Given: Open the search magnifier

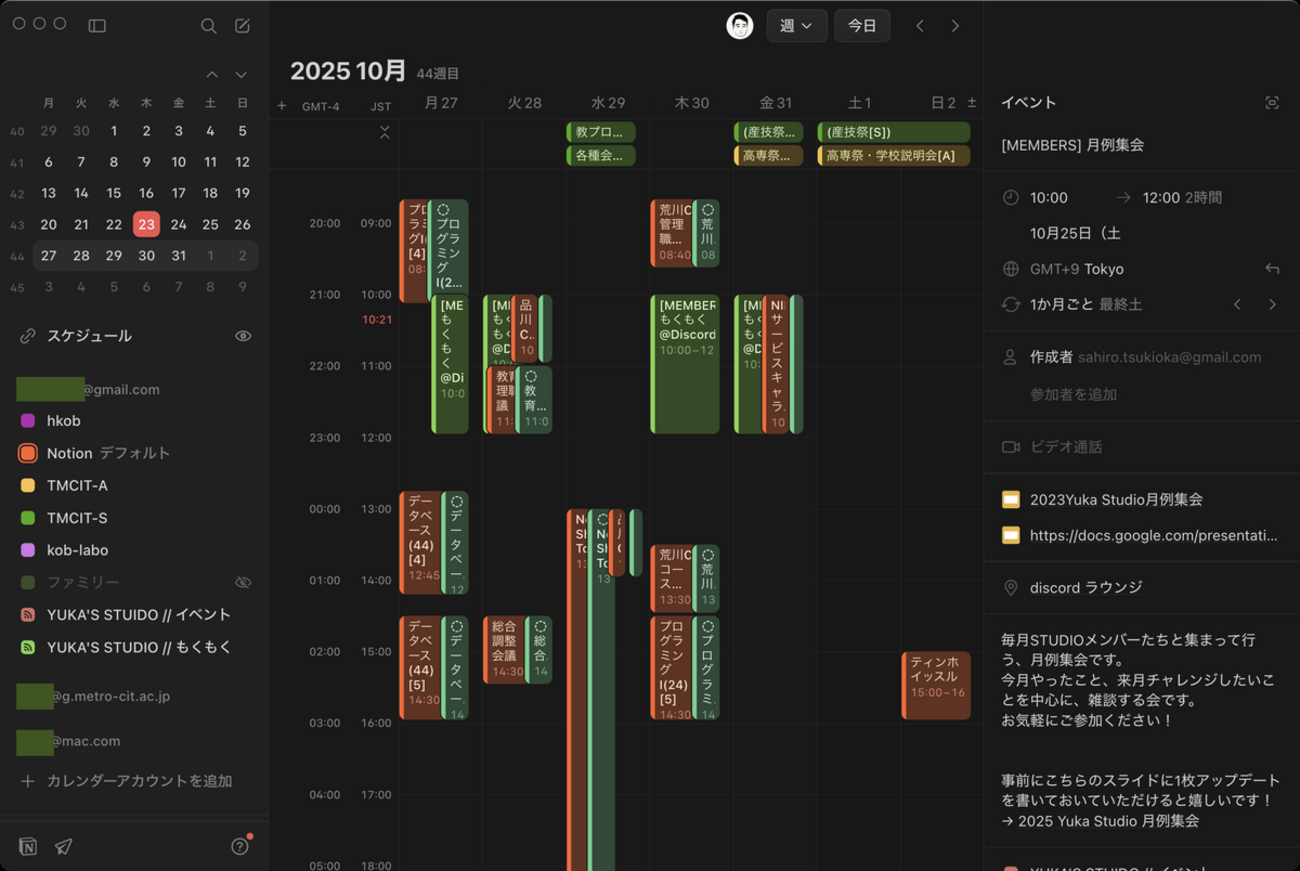Looking at the screenshot, I should click(208, 26).
